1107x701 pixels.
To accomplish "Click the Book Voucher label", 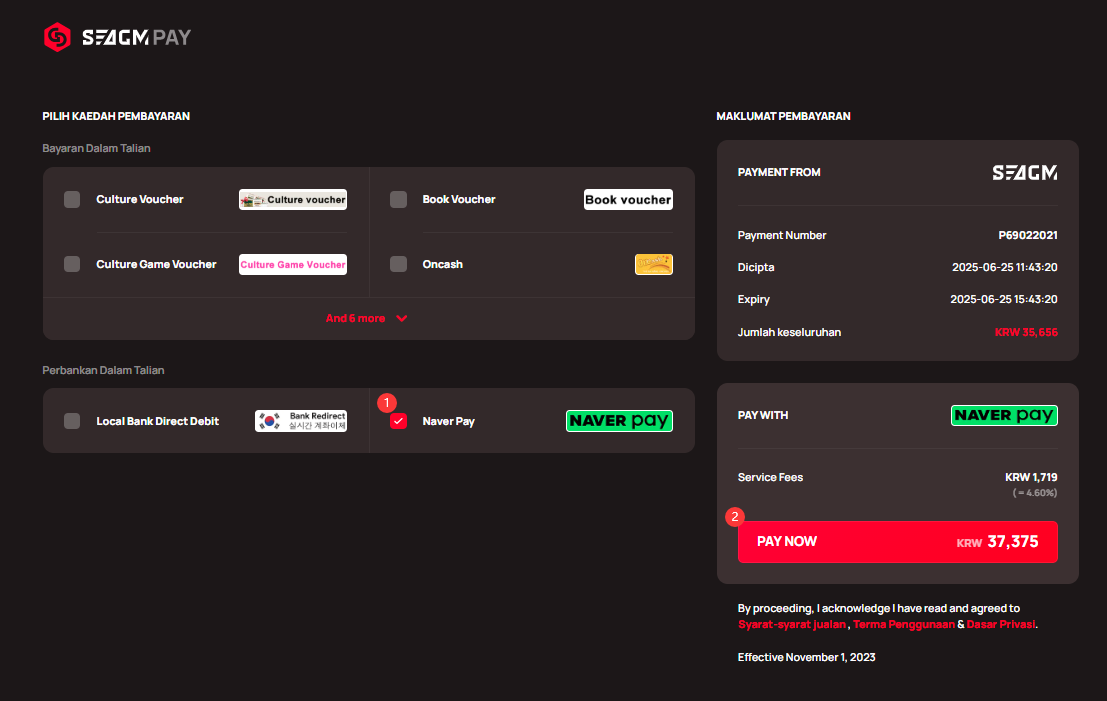I will click(x=459, y=200).
